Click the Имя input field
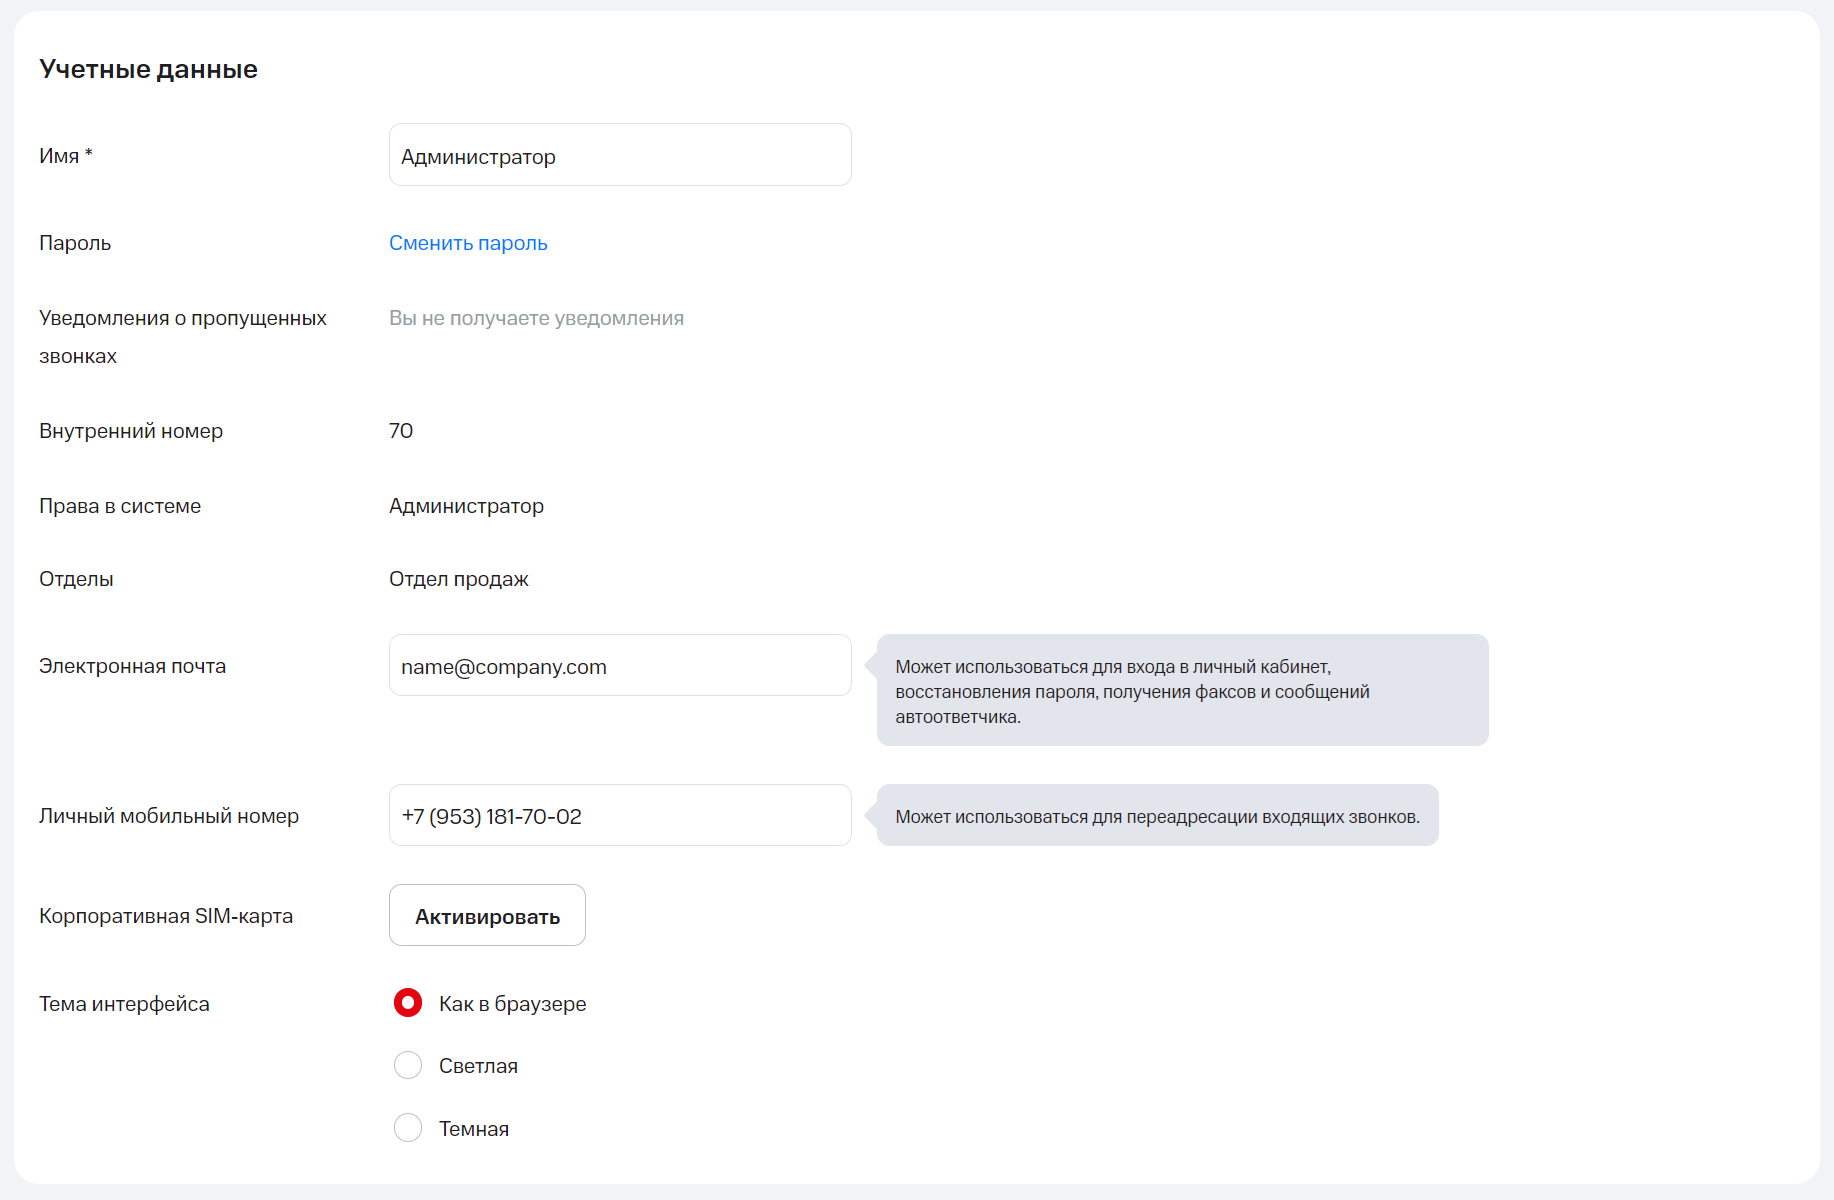This screenshot has height=1200, width=1834. coord(619,155)
